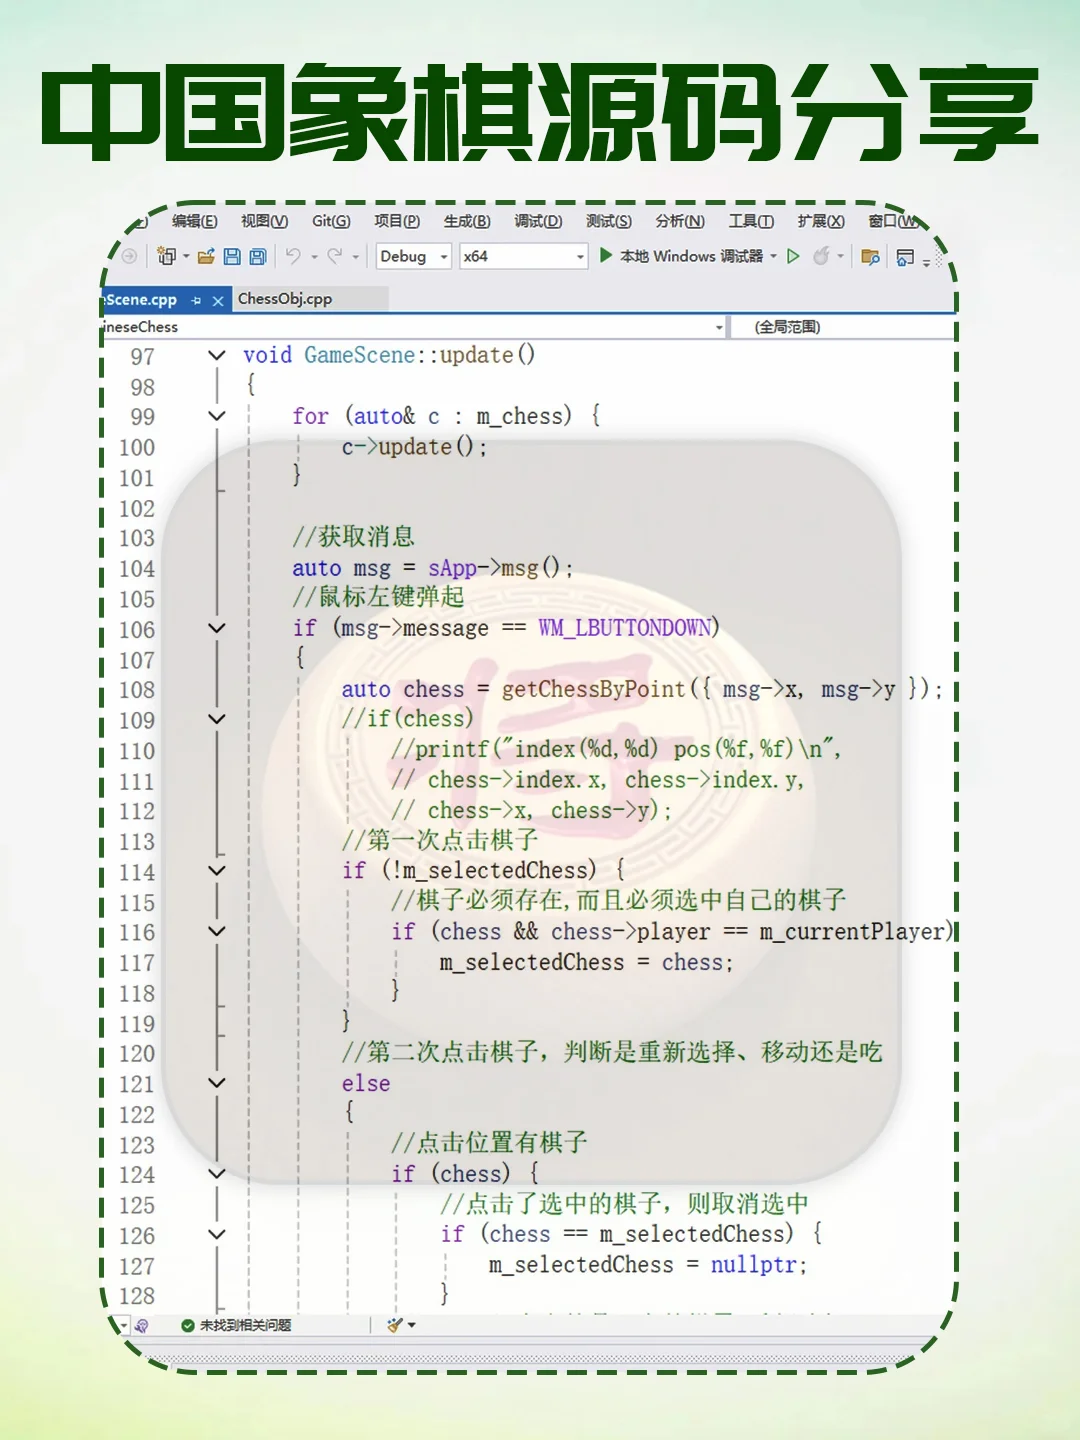This screenshot has height=1440, width=1080.
Task: Open the Hot Reload options dropdown arrow
Action: 840,257
